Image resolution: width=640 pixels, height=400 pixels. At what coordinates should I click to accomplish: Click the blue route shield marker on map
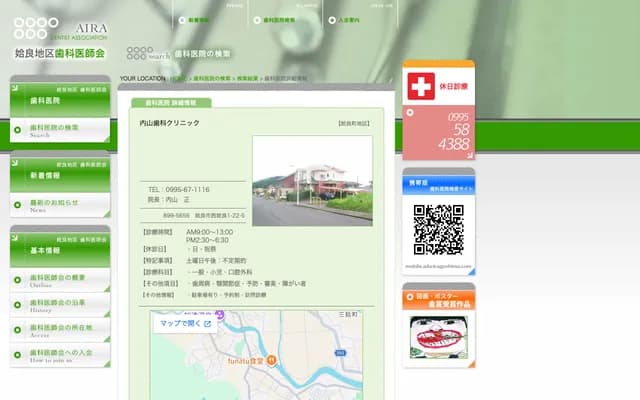(x=340, y=353)
